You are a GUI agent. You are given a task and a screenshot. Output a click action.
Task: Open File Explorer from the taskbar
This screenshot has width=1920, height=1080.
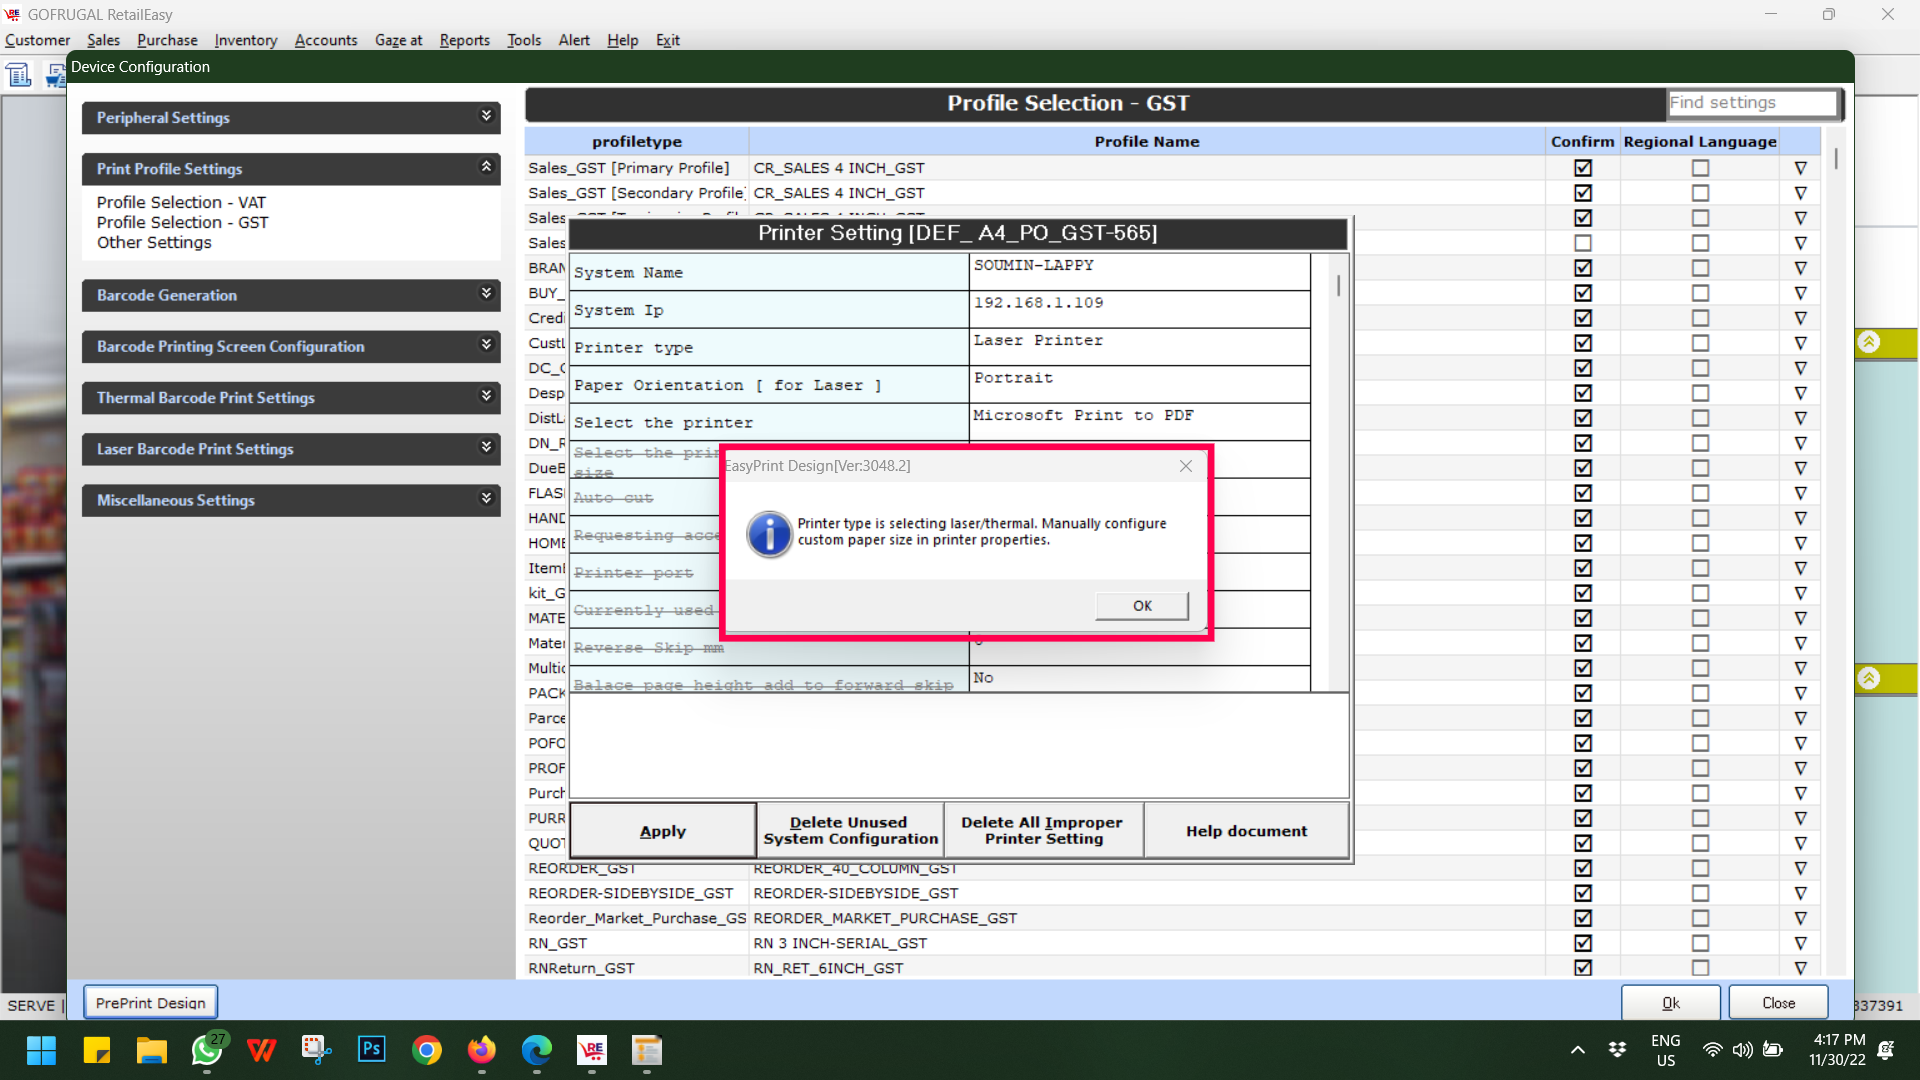[152, 1049]
